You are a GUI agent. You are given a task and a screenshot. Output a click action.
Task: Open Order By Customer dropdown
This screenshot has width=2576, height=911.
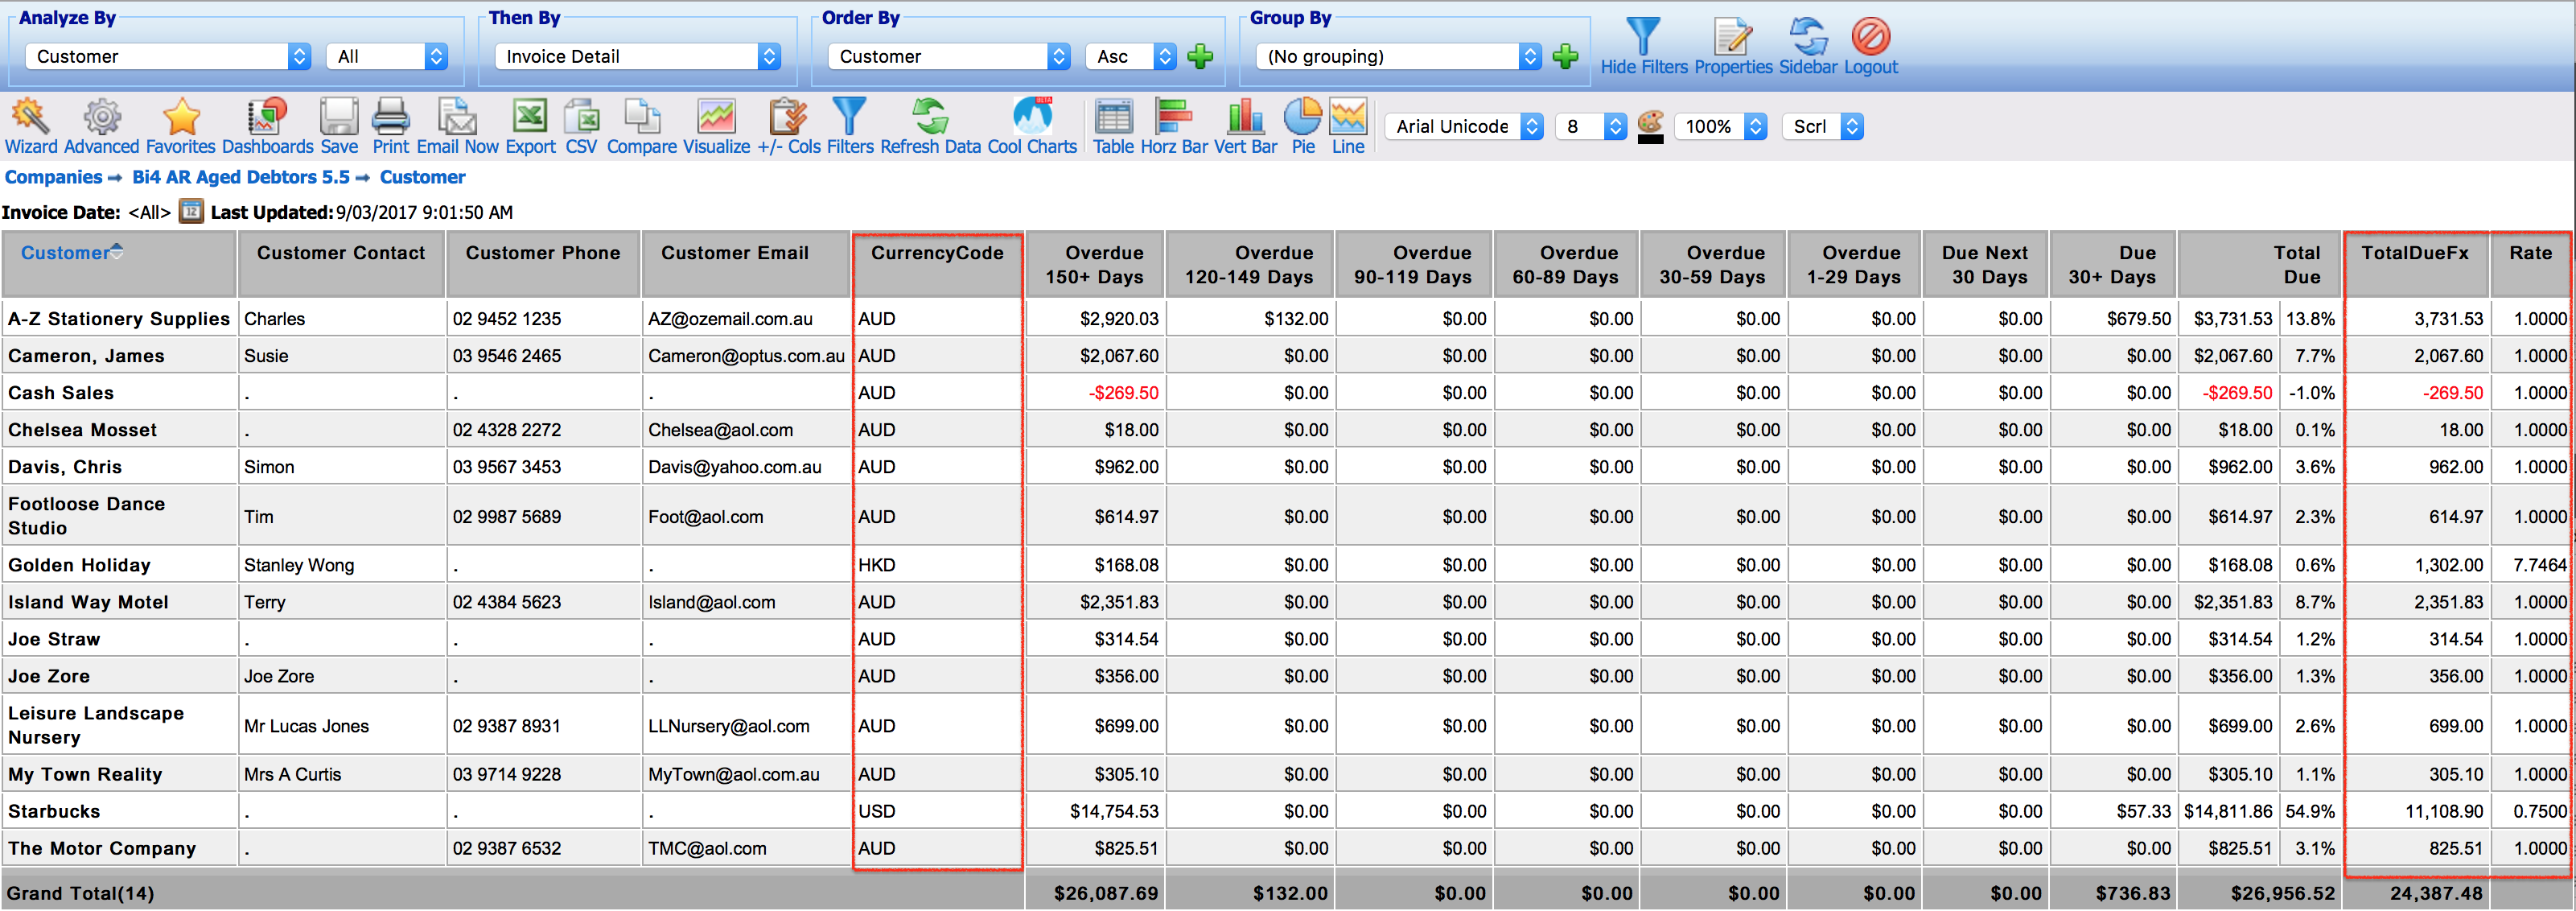[x=949, y=57]
